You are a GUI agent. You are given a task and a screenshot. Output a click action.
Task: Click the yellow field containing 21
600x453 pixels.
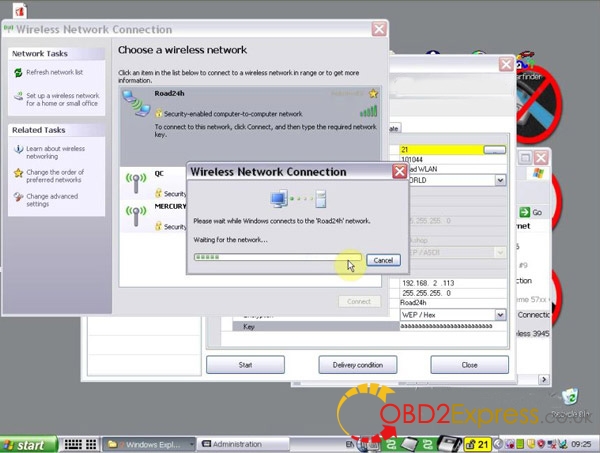[x=440, y=148]
